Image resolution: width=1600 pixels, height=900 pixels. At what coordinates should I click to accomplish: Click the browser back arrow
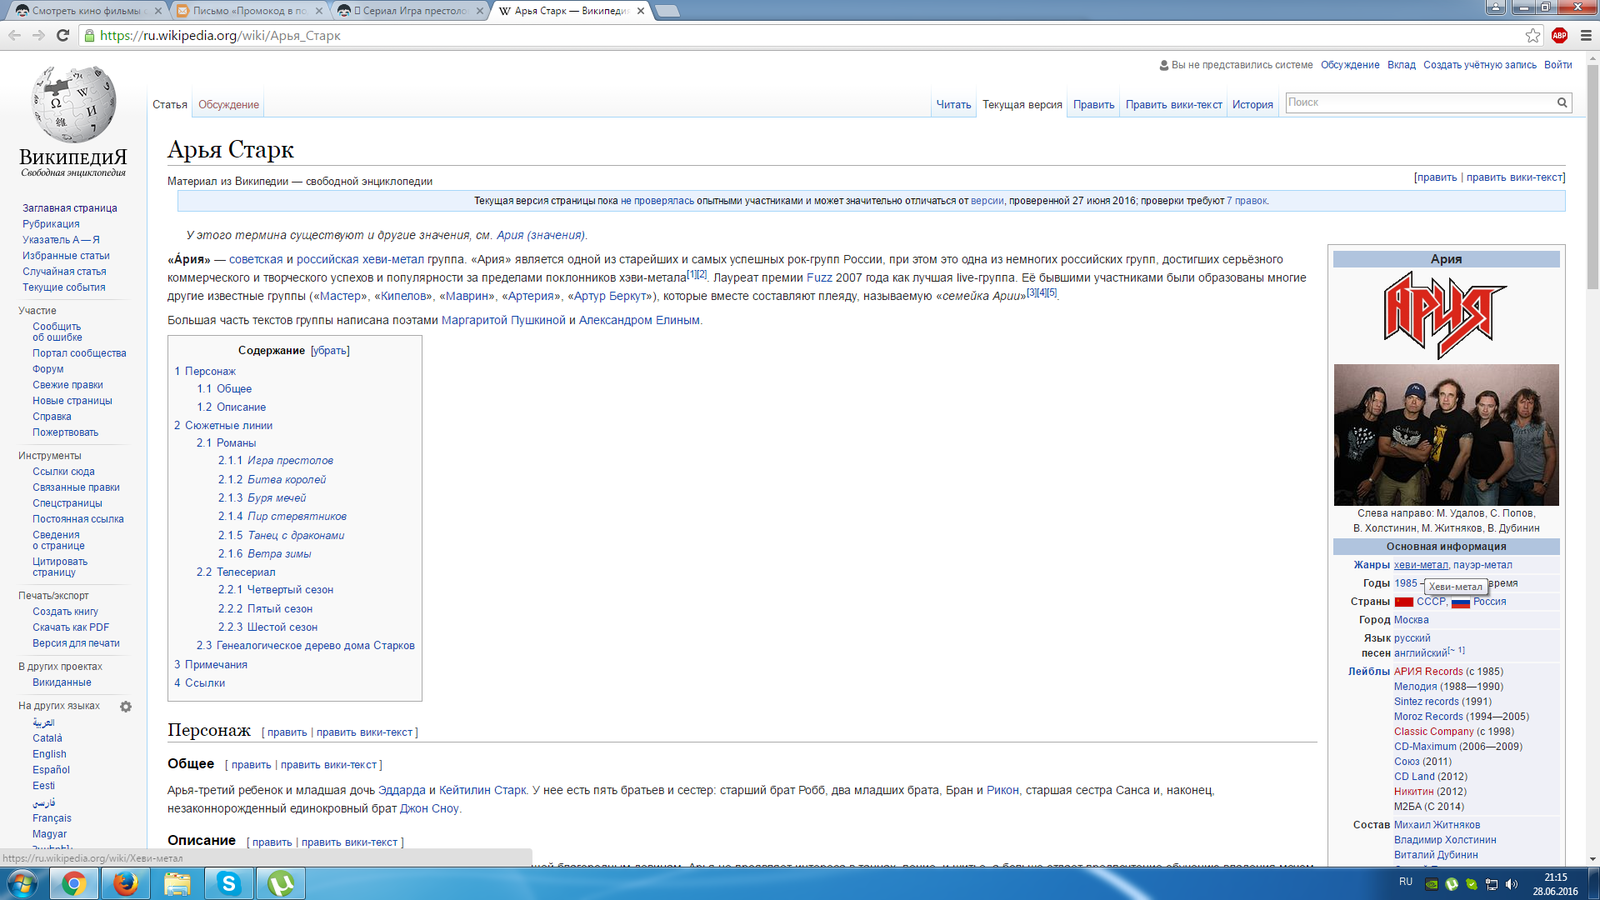(x=14, y=35)
